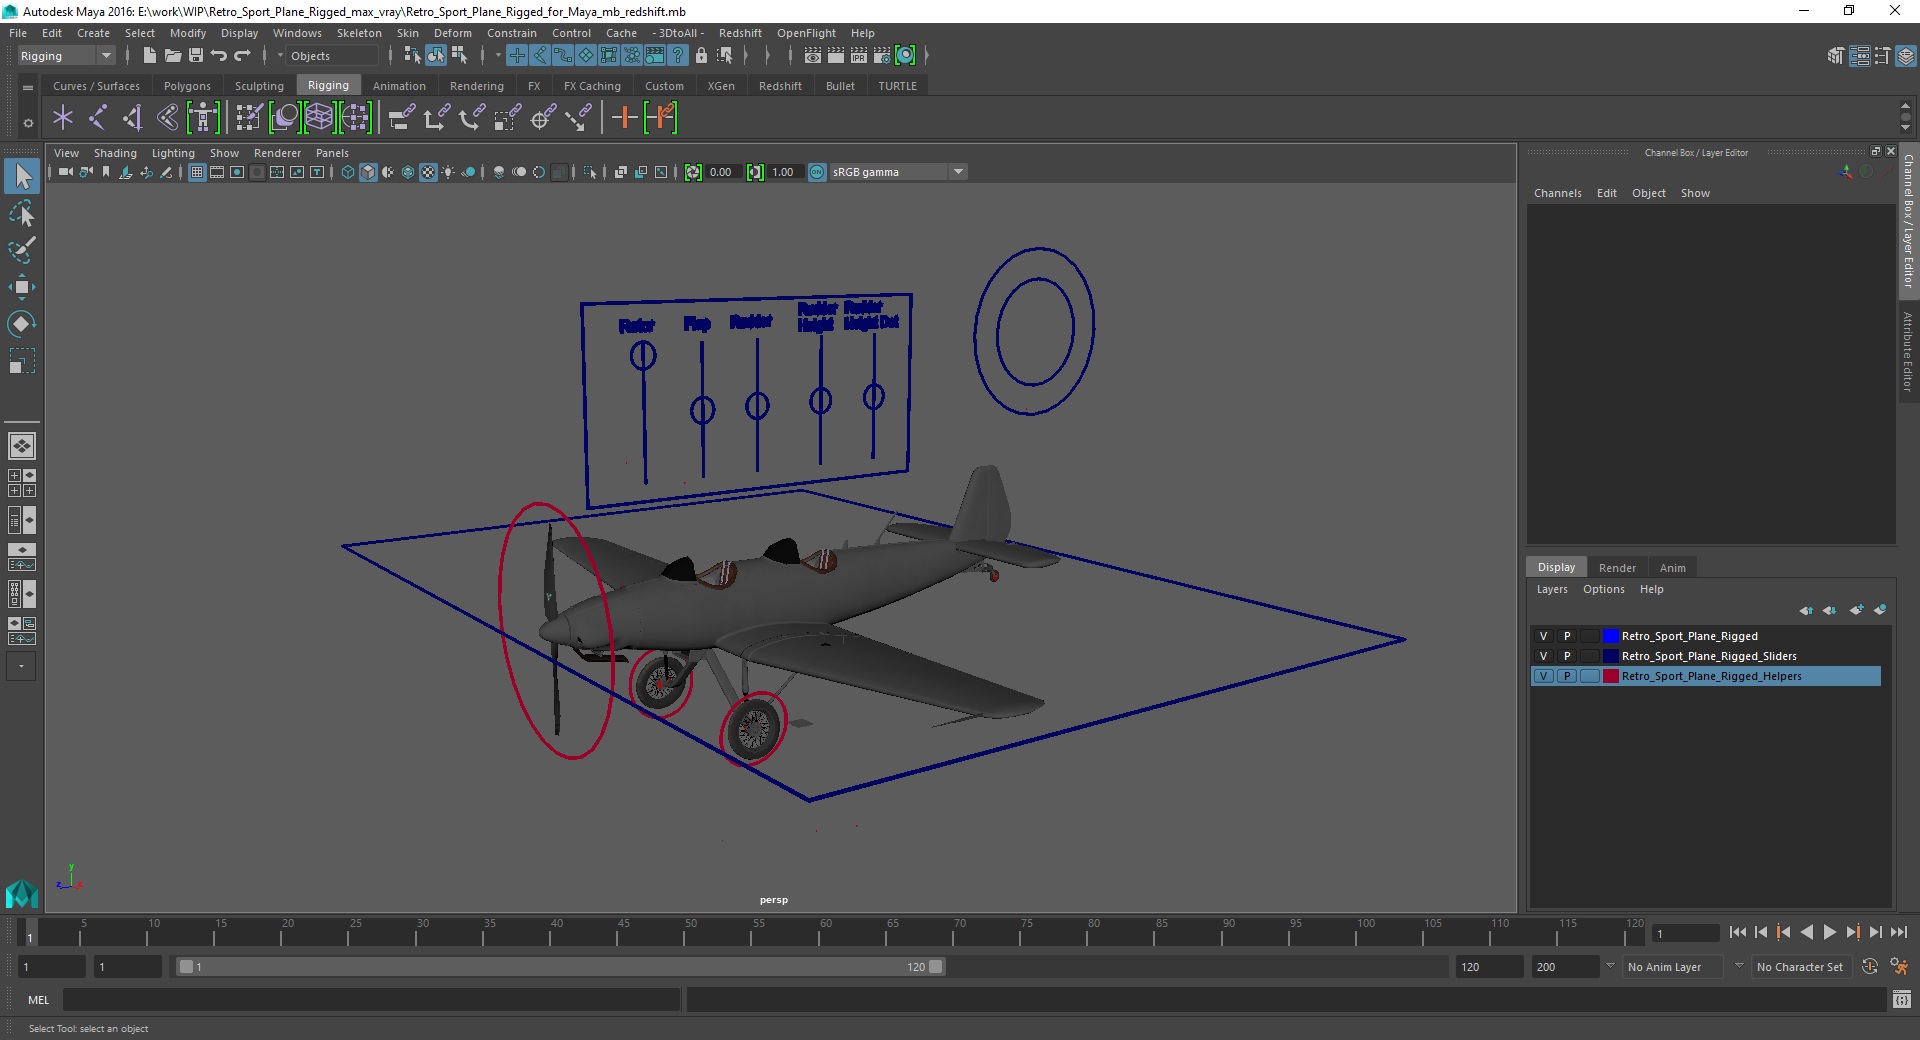Click the Parent Constraint shelf icon
The height and width of the screenshot is (1040, 1920).
tap(401, 118)
